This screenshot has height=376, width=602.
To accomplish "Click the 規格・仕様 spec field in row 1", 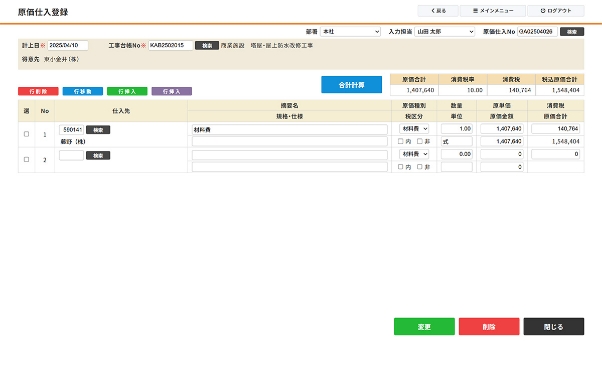I will [x=289, y=141].
